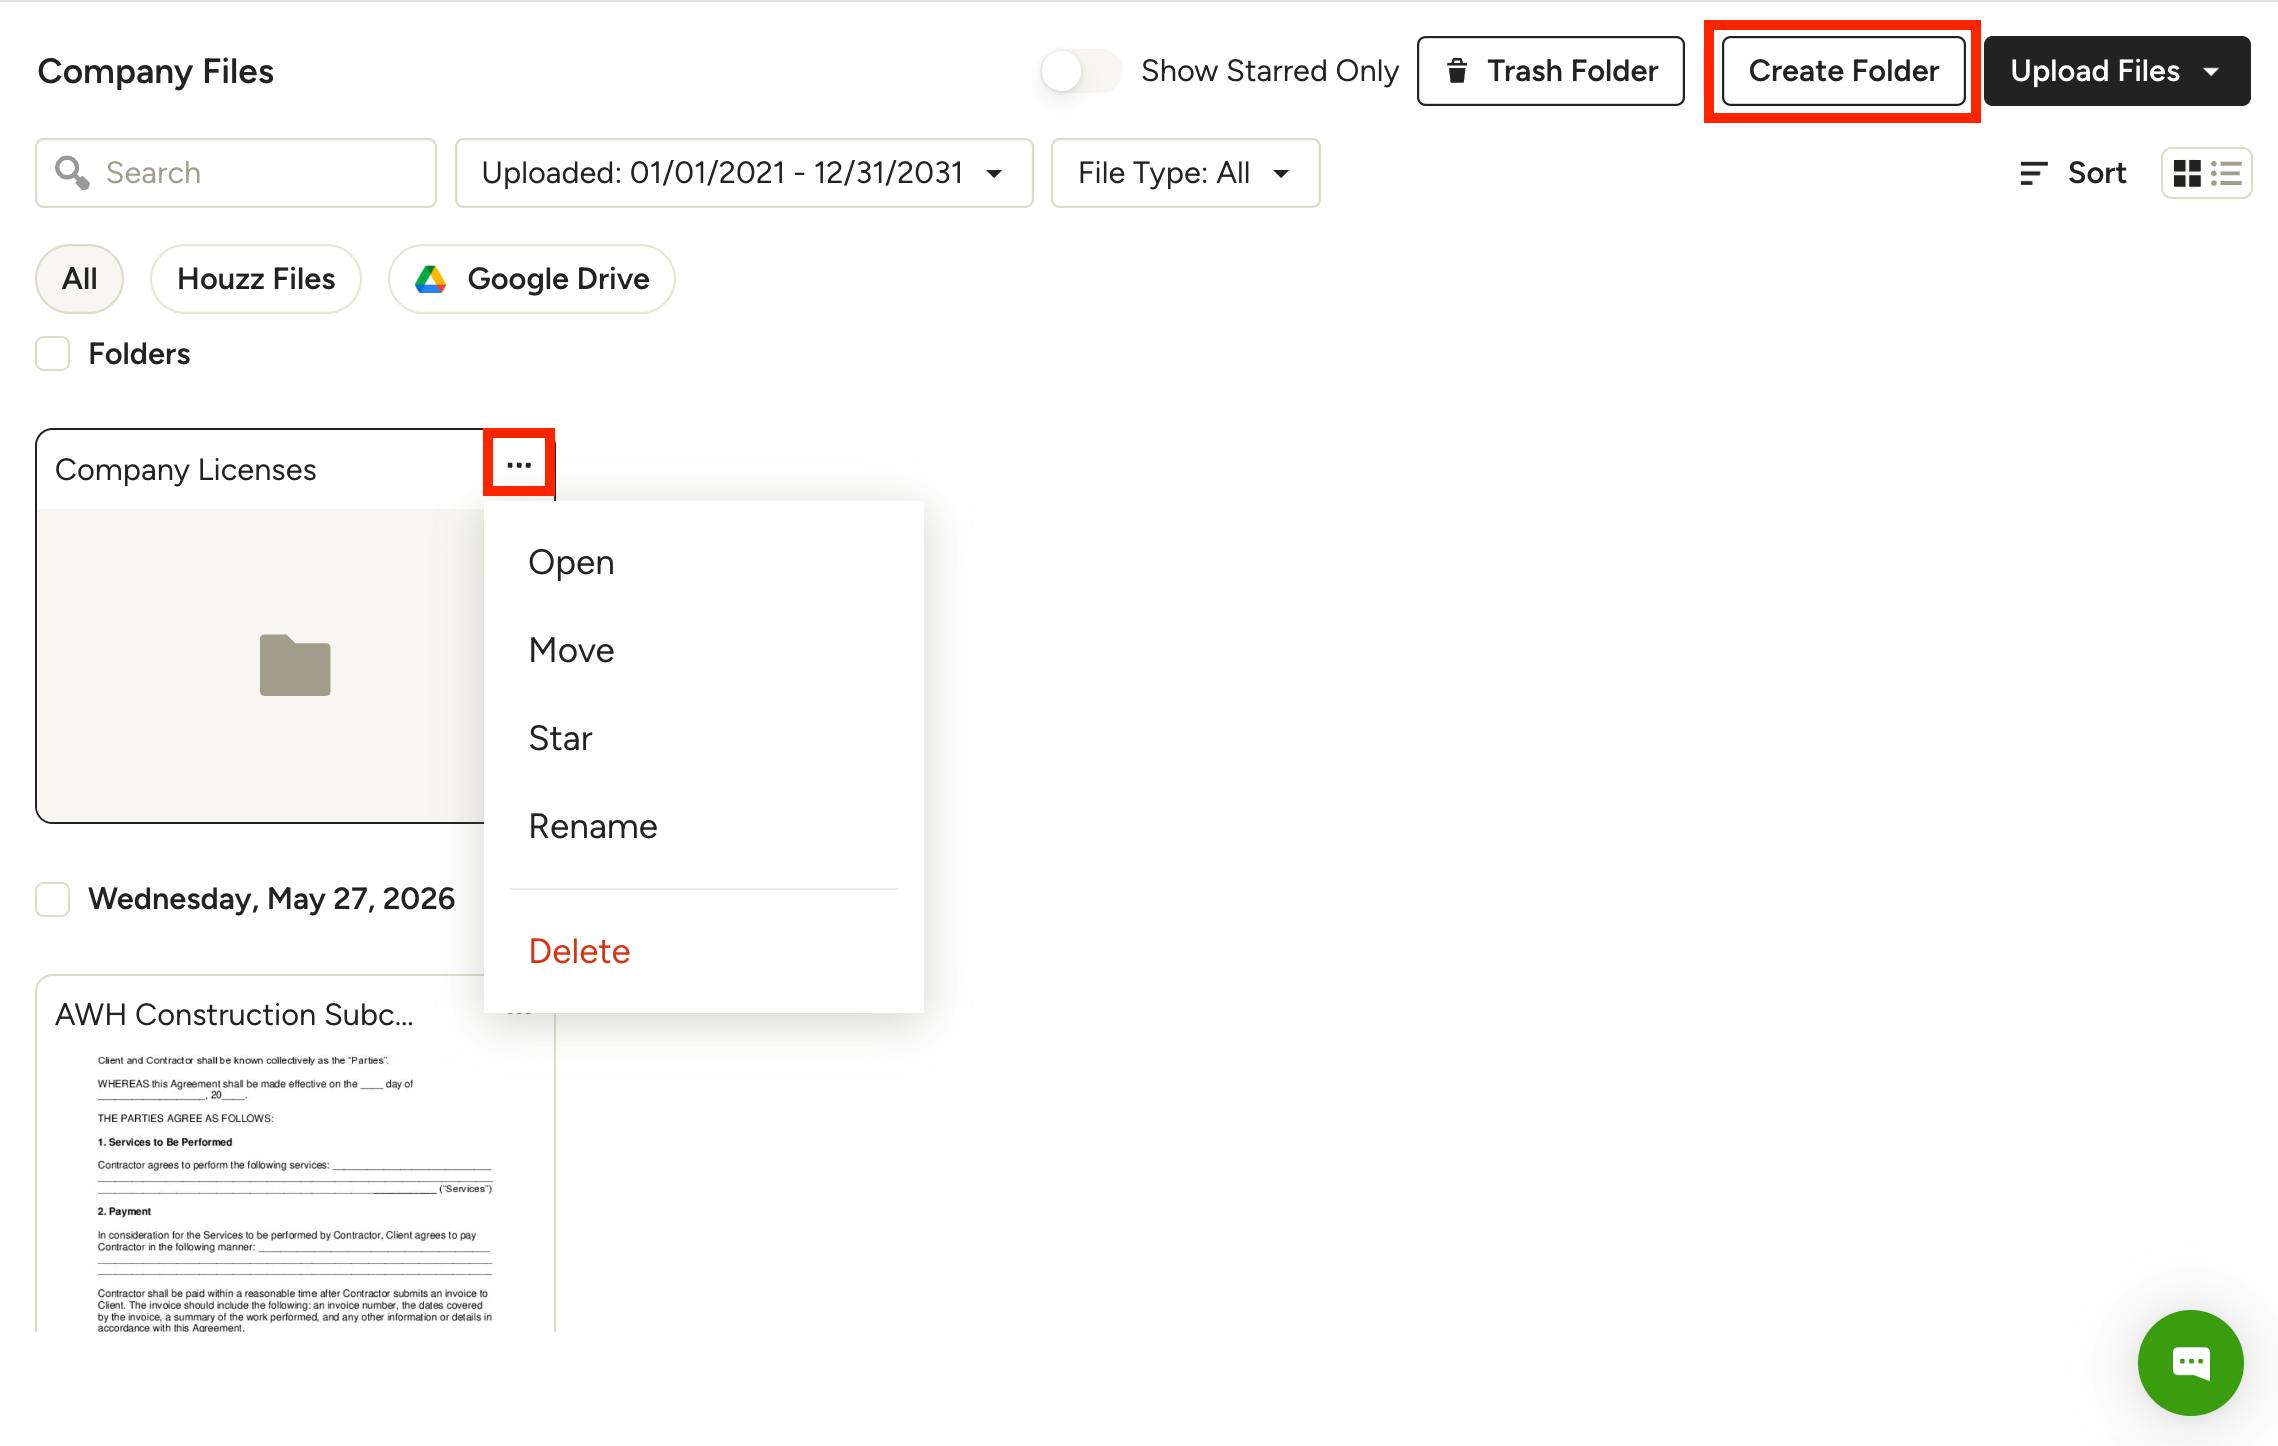The image size is (2278, 1446).
Task: Focus the Search input field
Action: 236,173
